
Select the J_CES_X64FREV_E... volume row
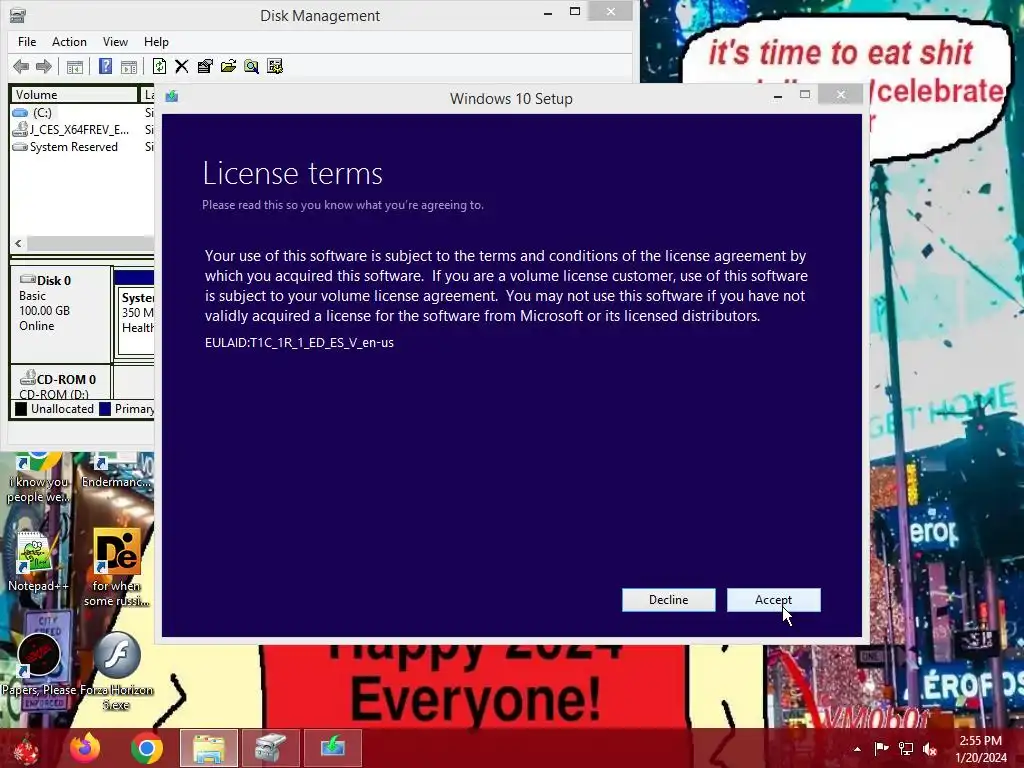pyautogui.click(x=82, y=129)
